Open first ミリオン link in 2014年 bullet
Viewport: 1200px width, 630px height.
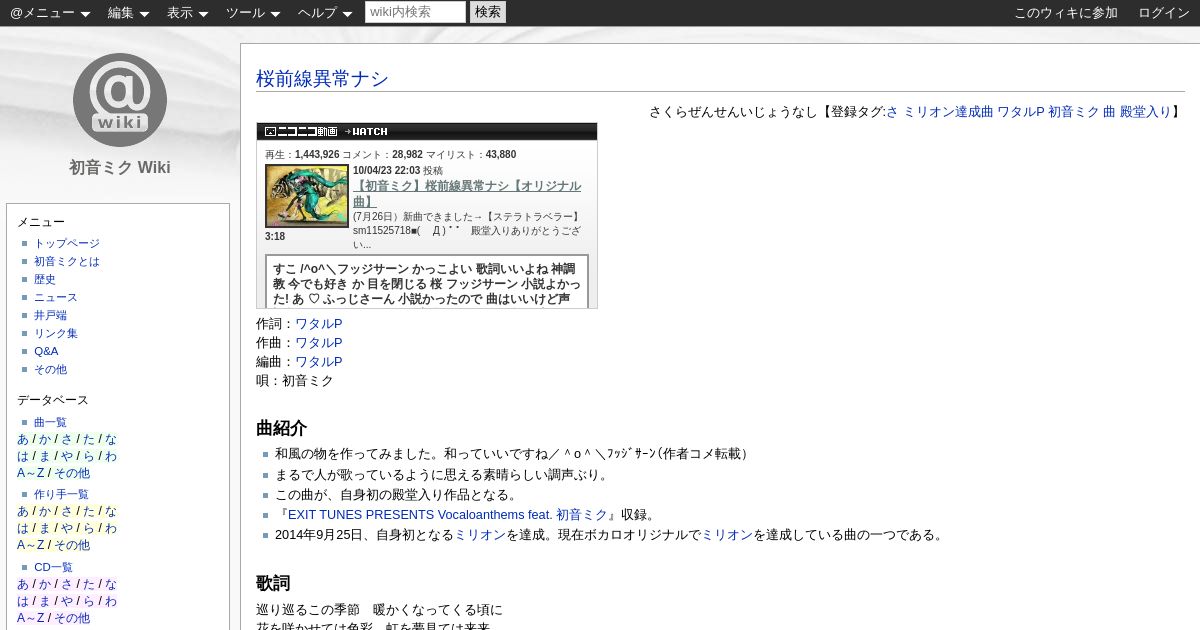coord(480,535)
